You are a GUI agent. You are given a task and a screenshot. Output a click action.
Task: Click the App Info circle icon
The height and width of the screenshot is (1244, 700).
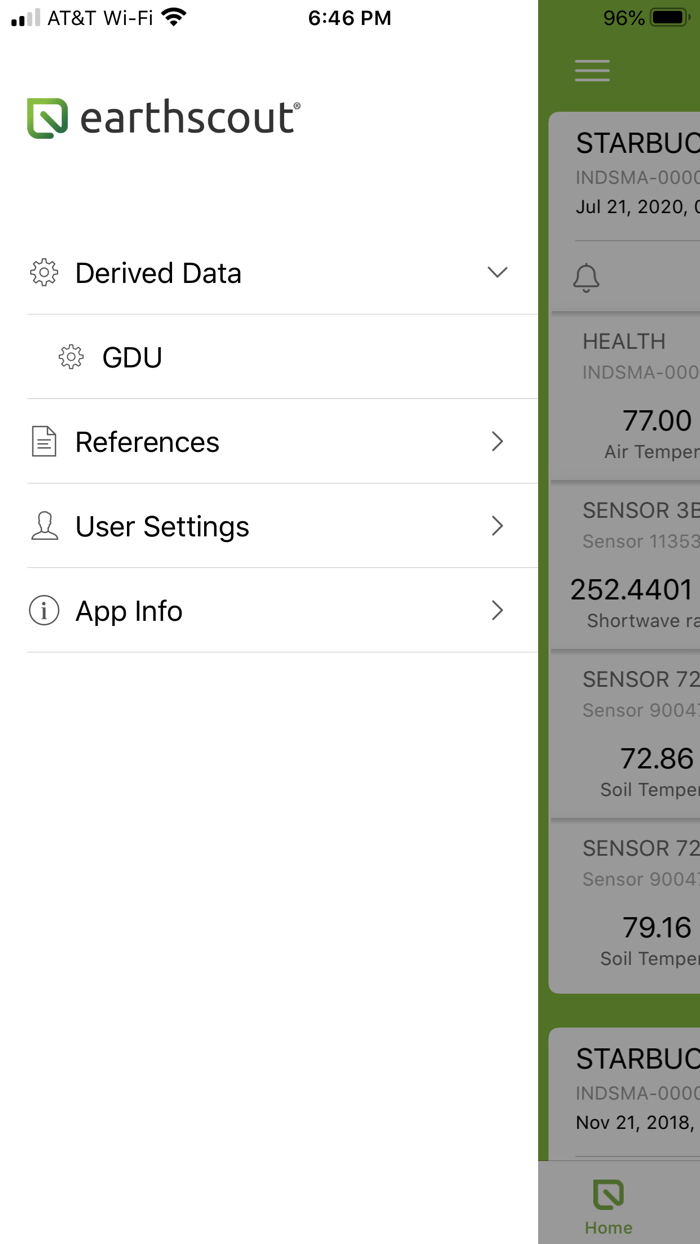tap(44, 610)
